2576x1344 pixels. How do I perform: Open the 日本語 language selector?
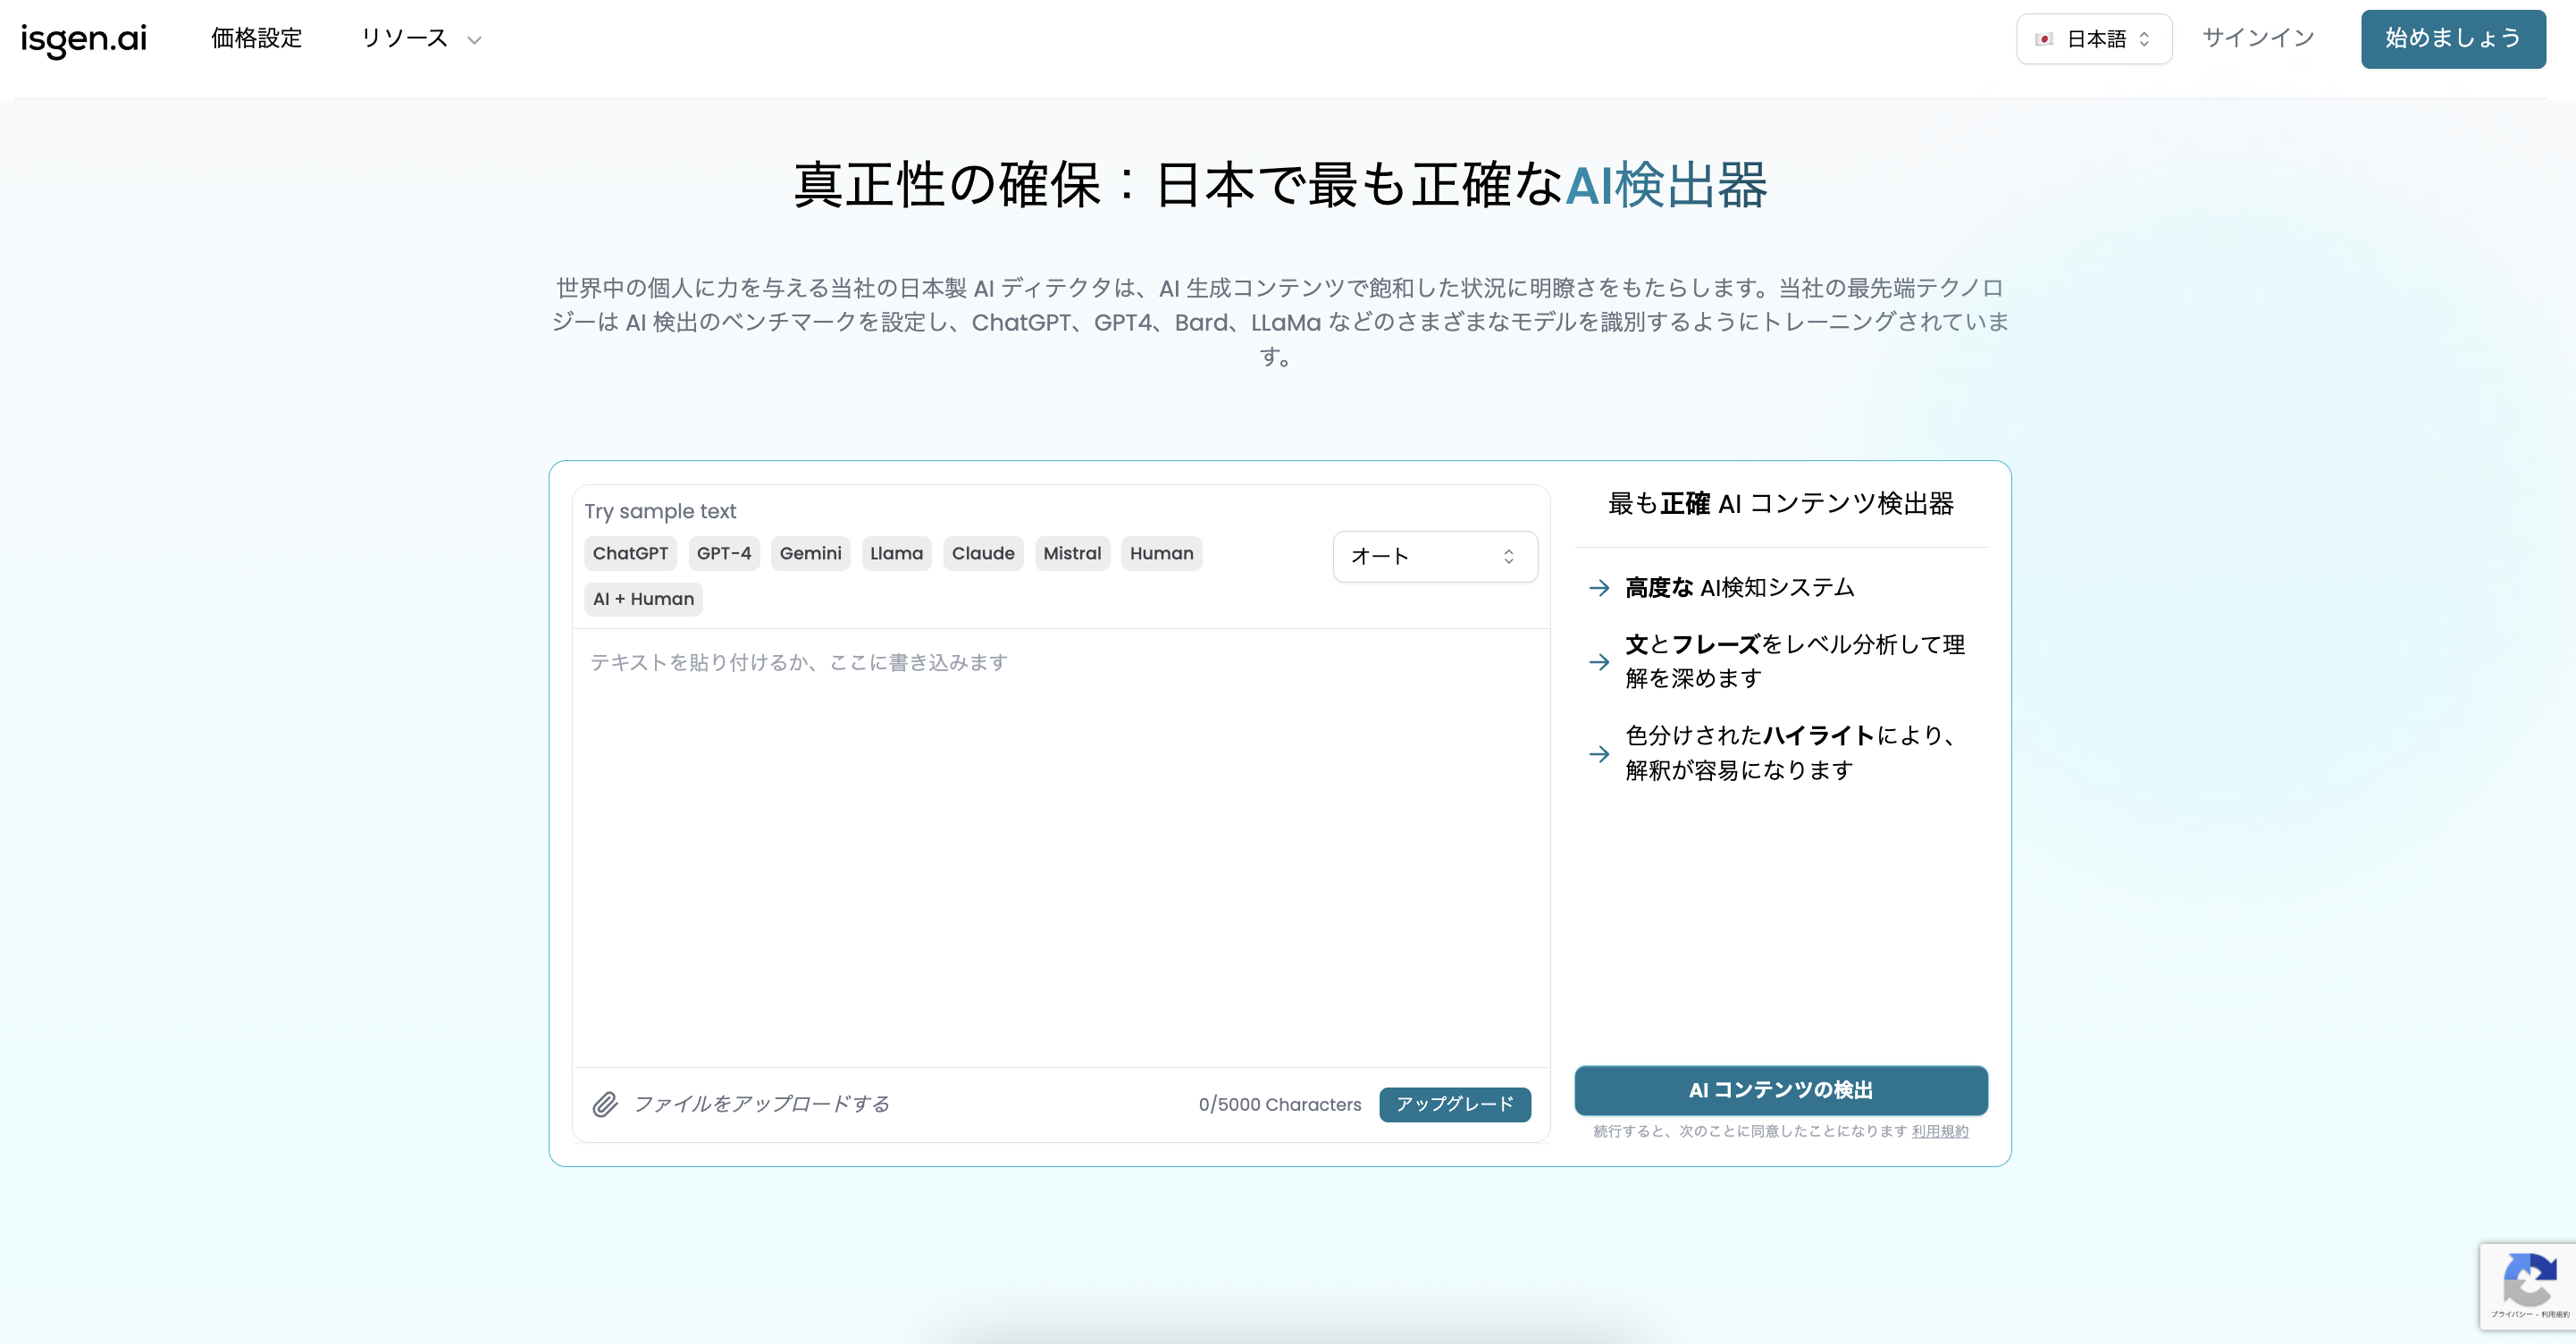point(2094,38)
